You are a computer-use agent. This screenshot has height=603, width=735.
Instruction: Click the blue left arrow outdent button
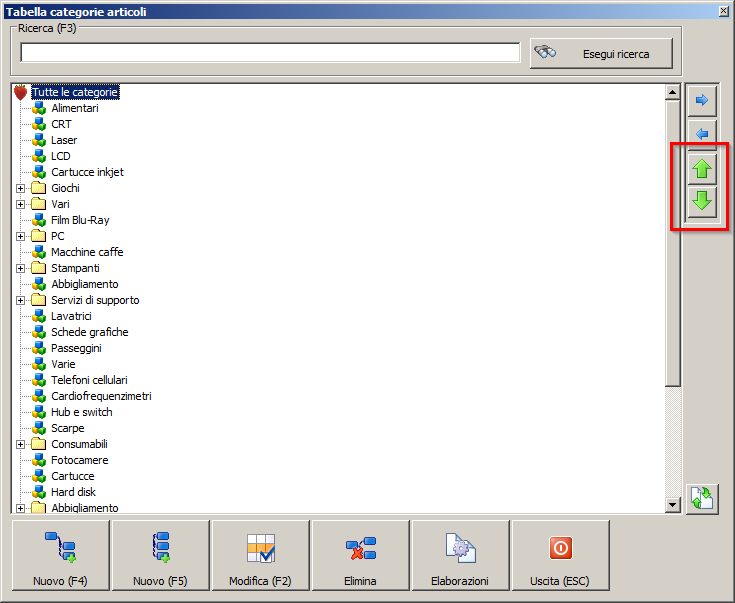point(702,134)
